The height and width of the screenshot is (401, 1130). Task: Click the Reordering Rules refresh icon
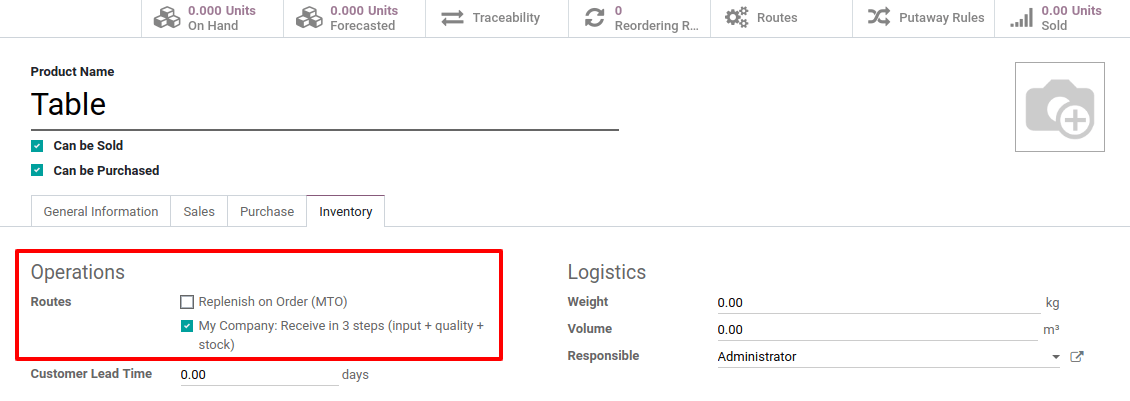tap(595, 18)
